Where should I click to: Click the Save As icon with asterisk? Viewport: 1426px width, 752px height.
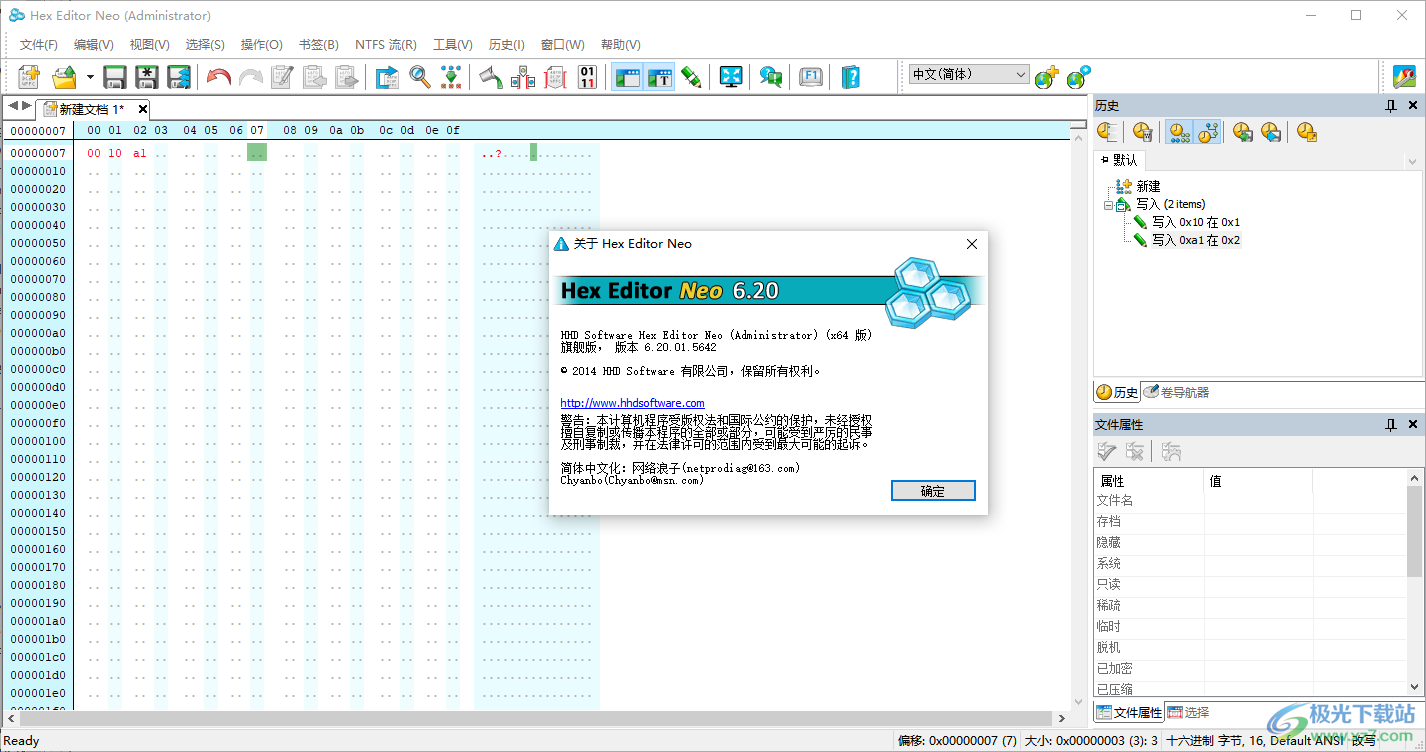(x=147, y=77)
